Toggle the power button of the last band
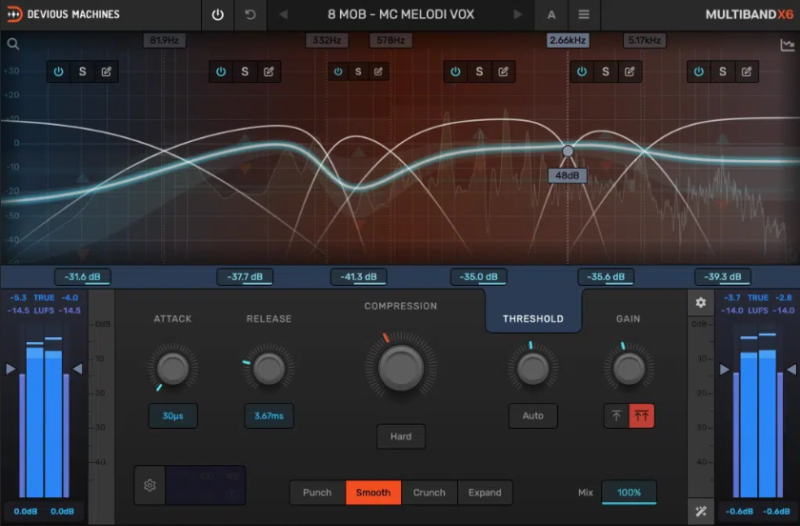The width and height of the screenshot is (800, 526). point(698,72)
